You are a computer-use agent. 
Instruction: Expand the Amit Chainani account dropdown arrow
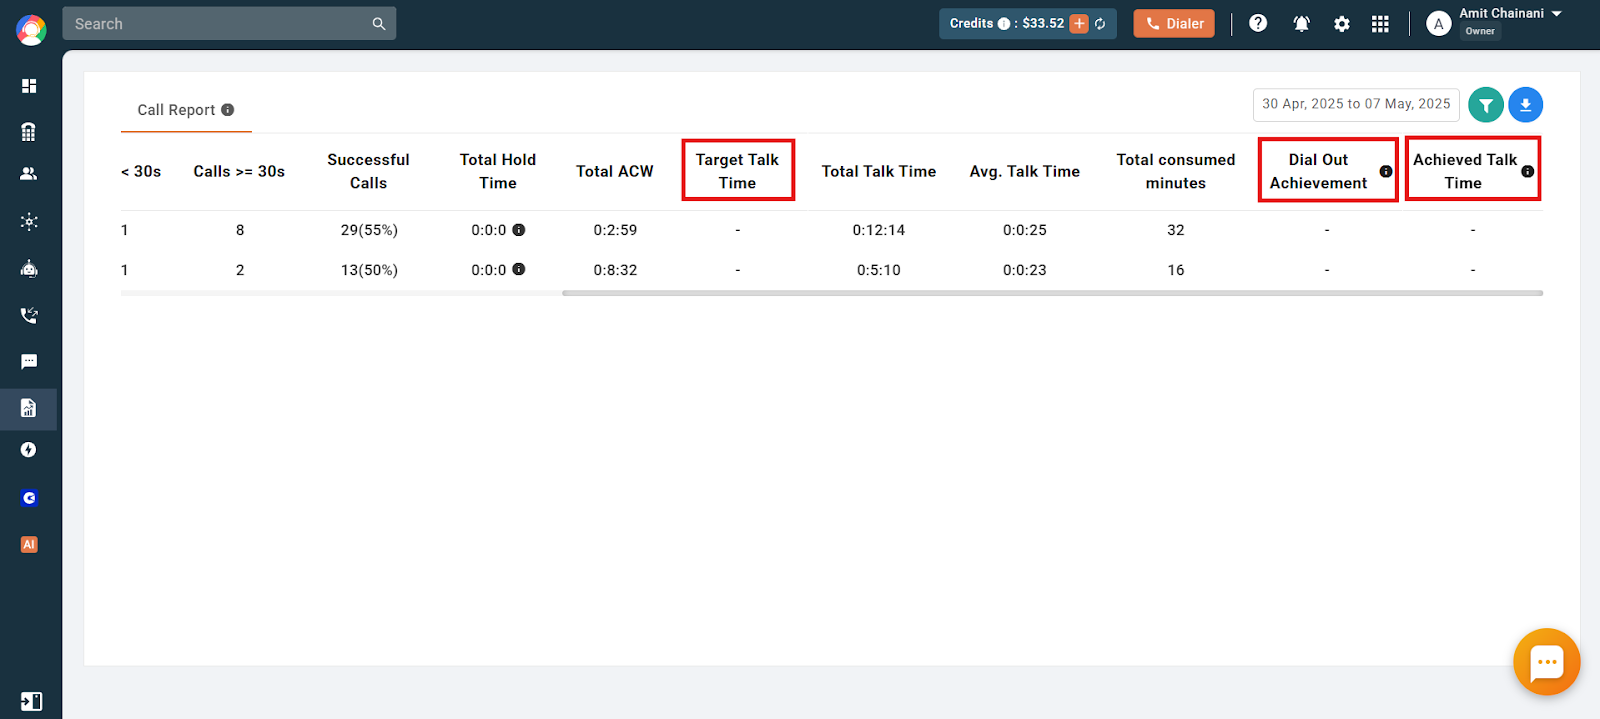coord(1557,14)
